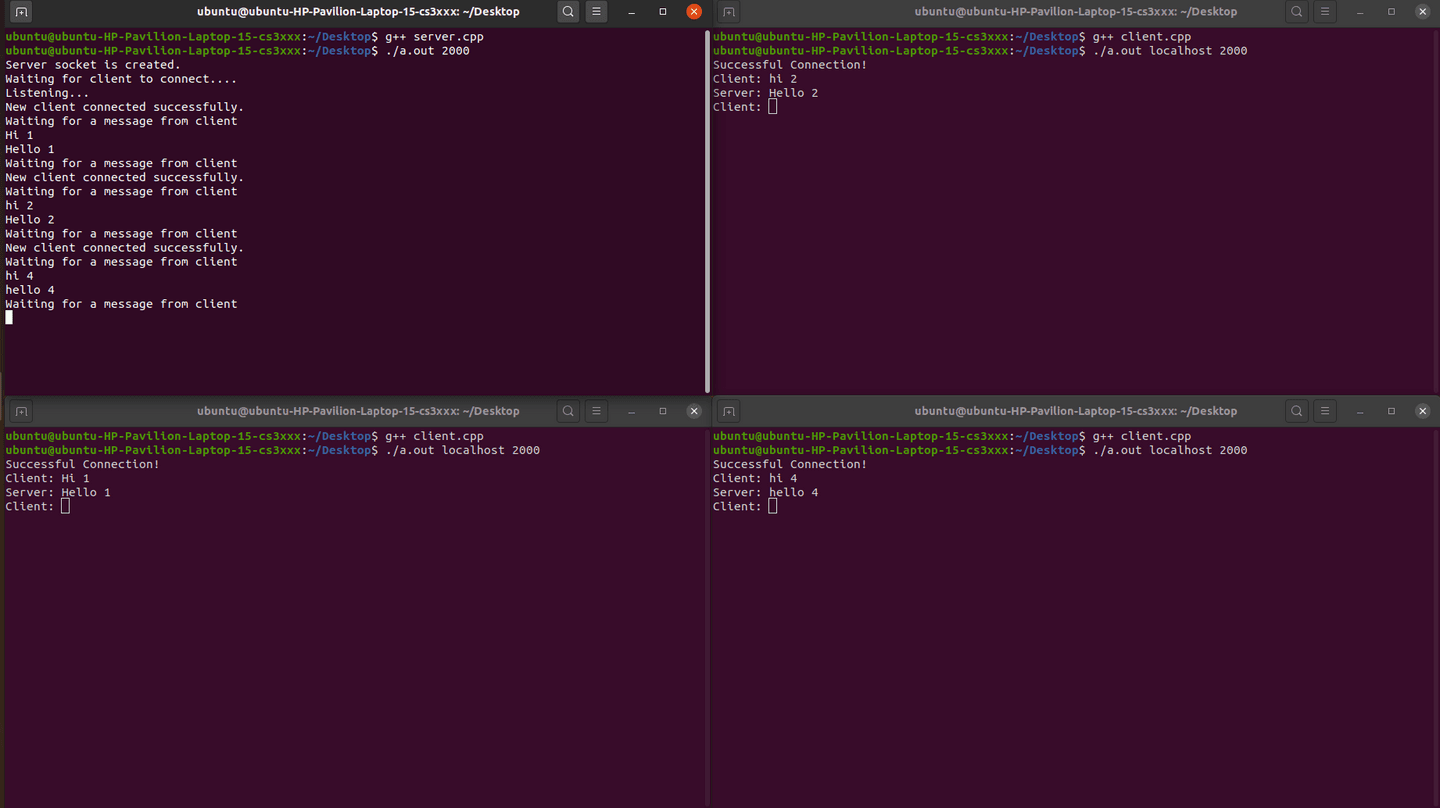Image resolution: width=1440 pixels, height=808 pixels.
Task: Search in the 'Hi 1' client terminal
Action: click(568, 411)
